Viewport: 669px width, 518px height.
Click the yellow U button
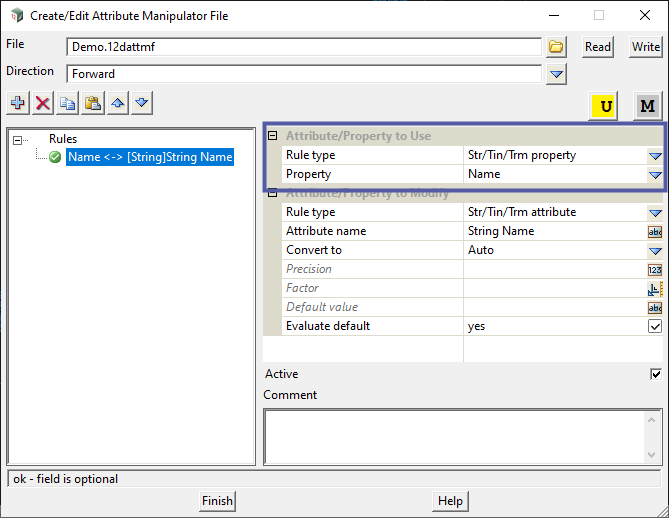pyautogui.click(x=605, y=106)
